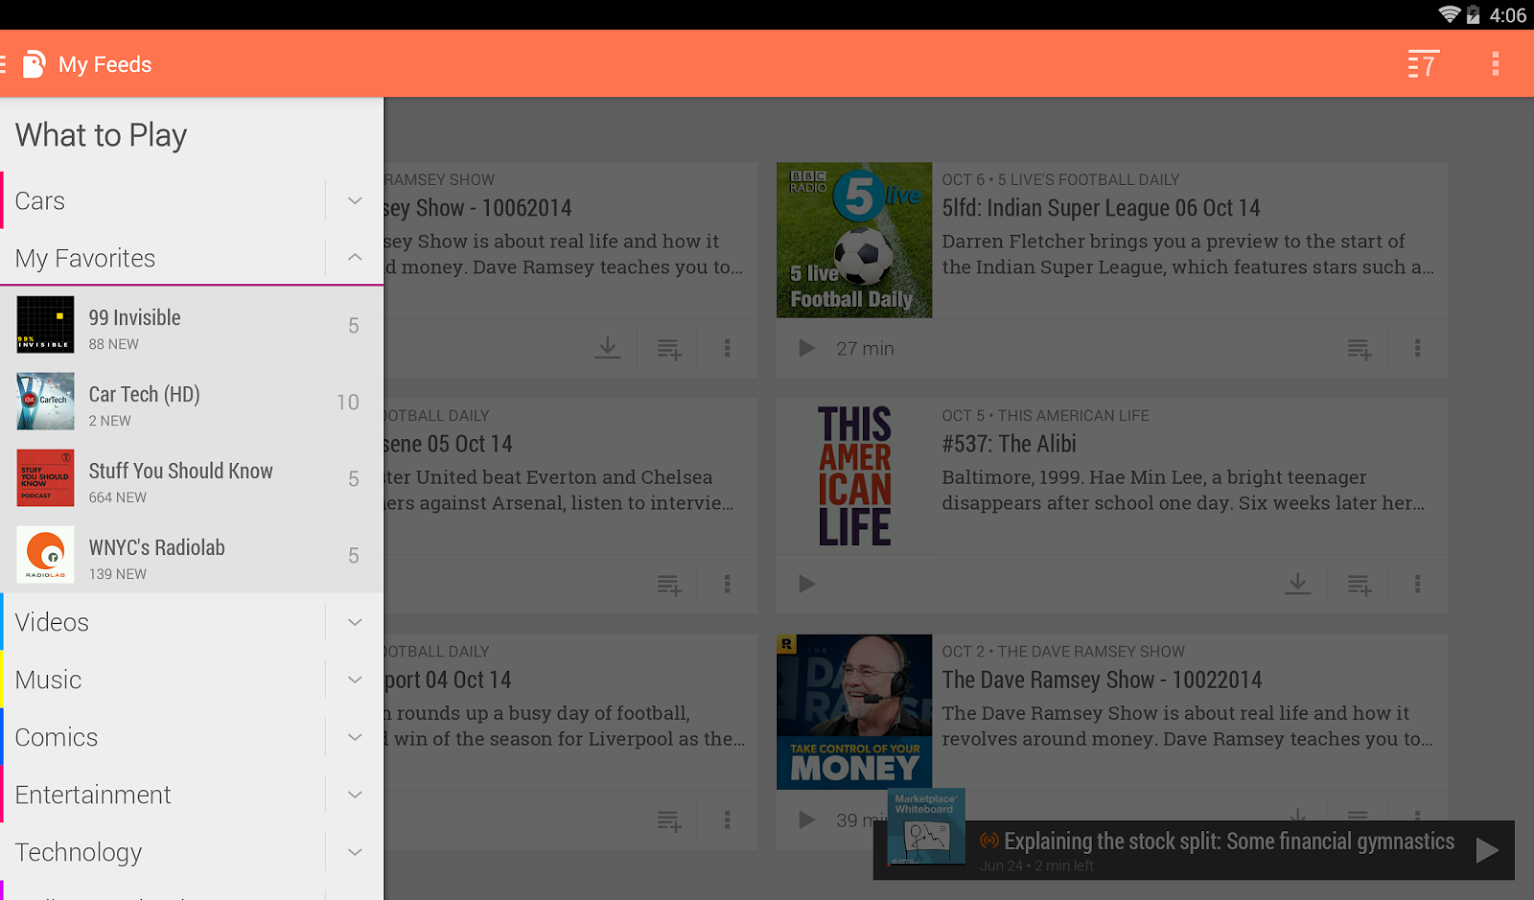Play the #537 The Alibi episode
1534x900 pixels.
[806, 584]
